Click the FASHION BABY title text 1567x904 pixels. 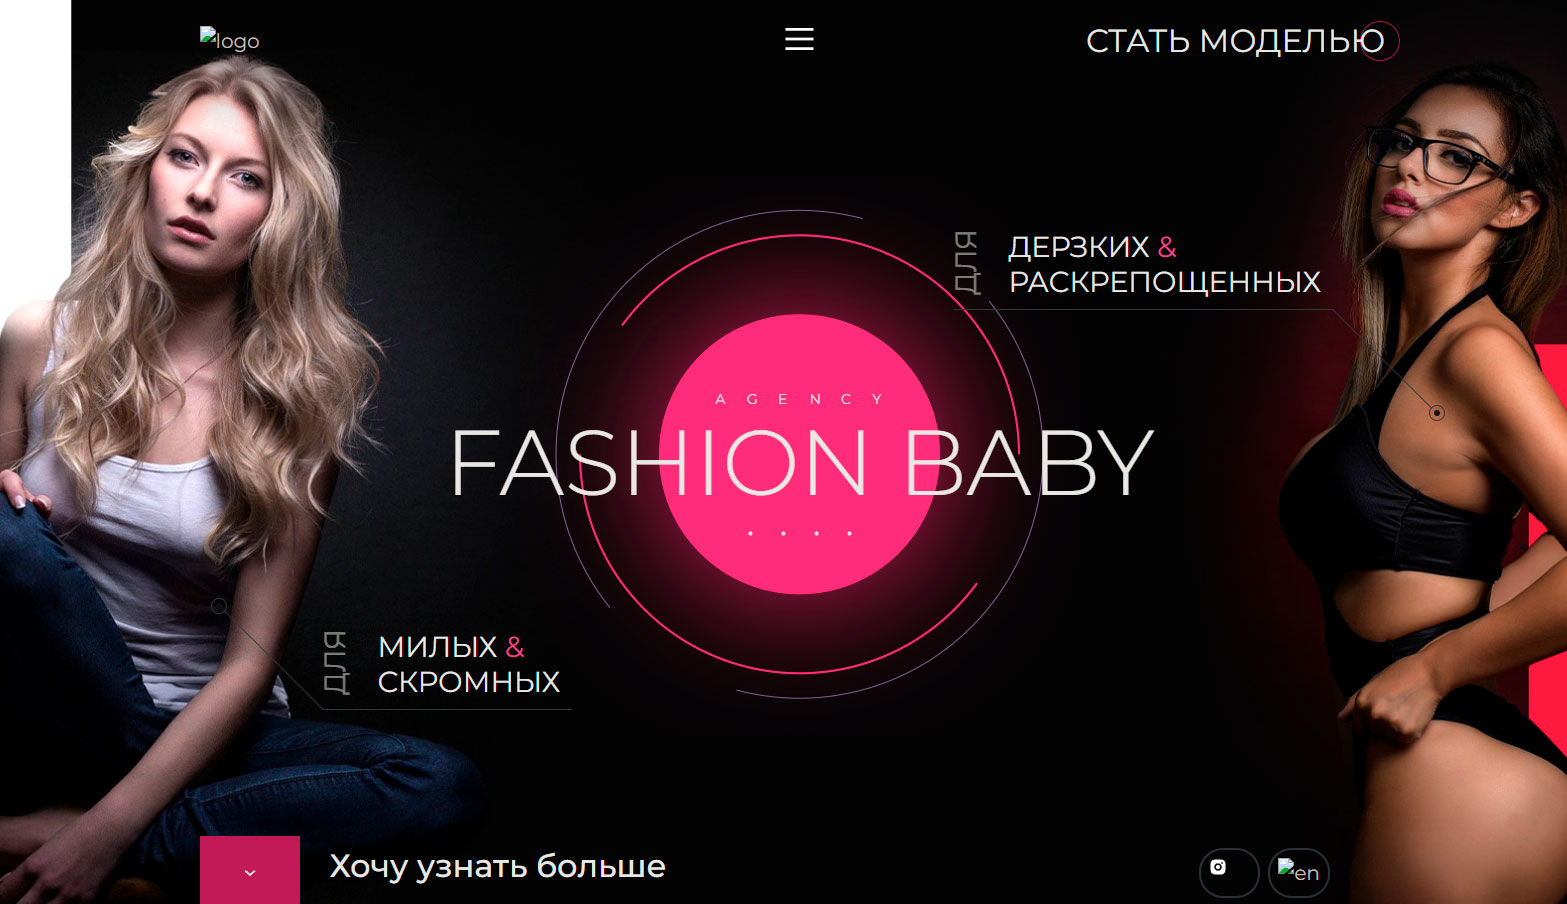[801, 463]
